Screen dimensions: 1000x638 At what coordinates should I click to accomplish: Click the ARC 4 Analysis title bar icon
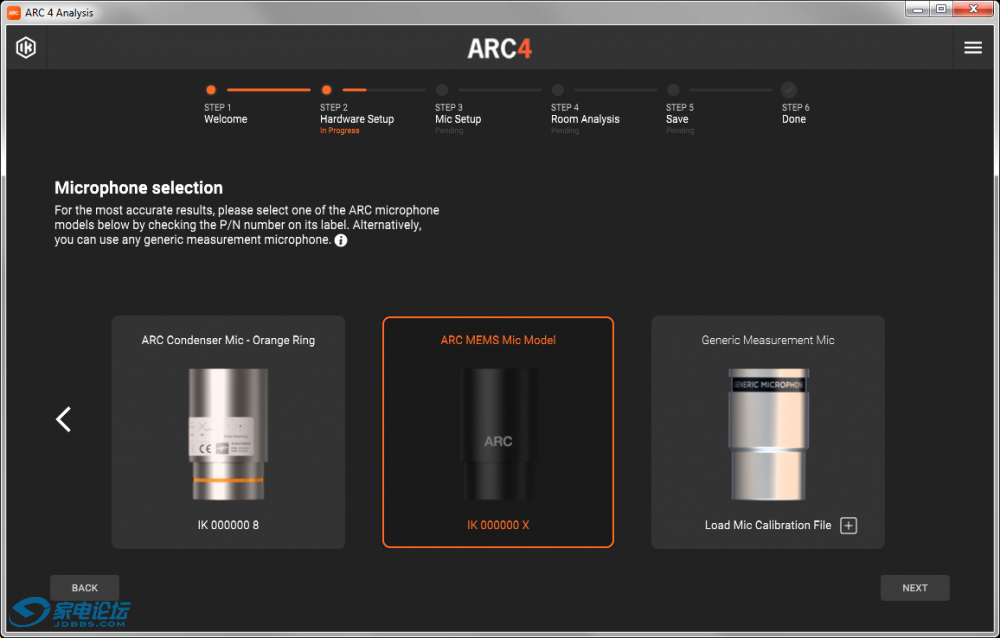click(x=14, y=12)
